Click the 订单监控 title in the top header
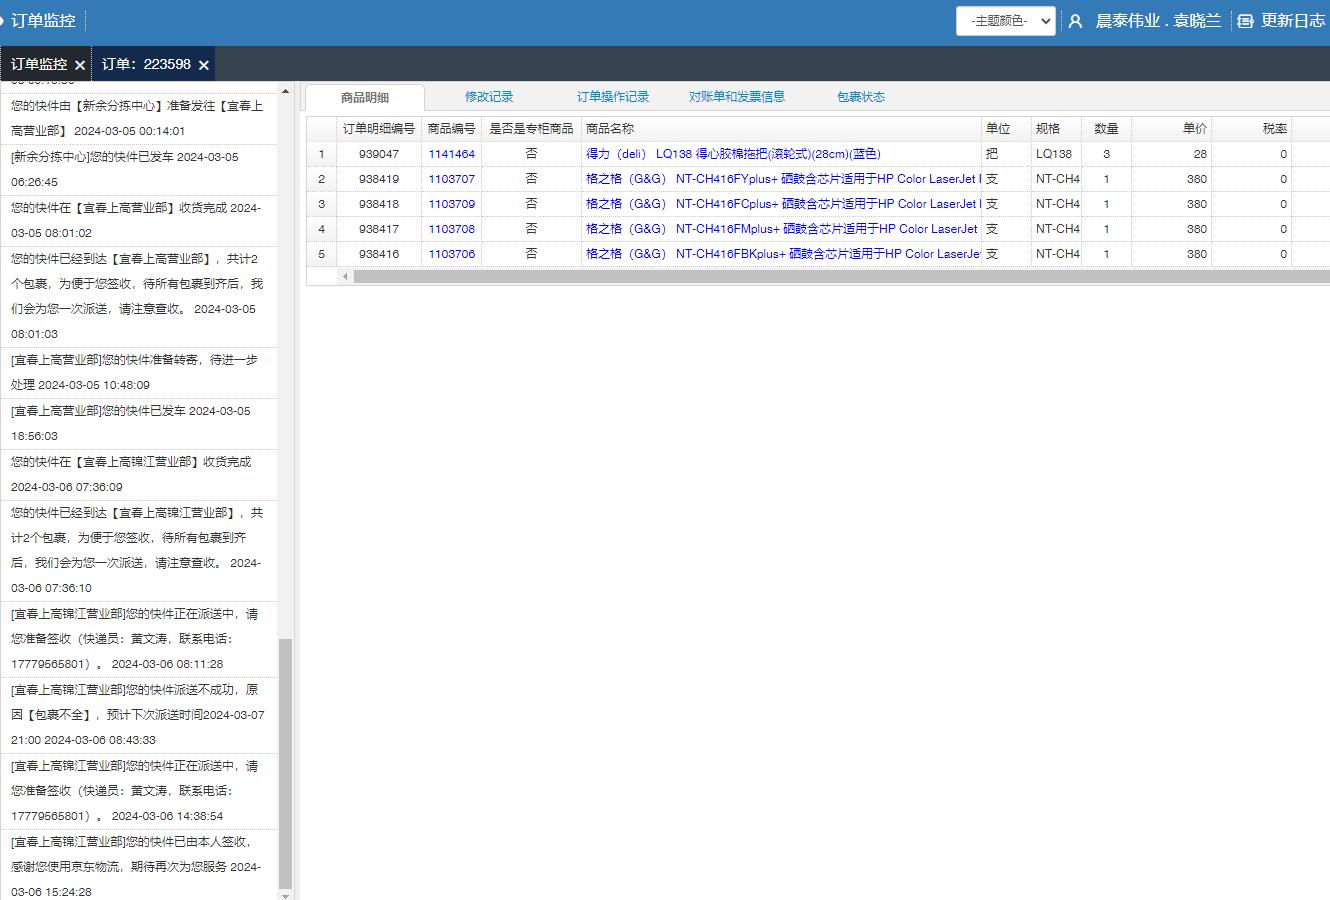The image size is (1330, 900). [x=43, y=20]
